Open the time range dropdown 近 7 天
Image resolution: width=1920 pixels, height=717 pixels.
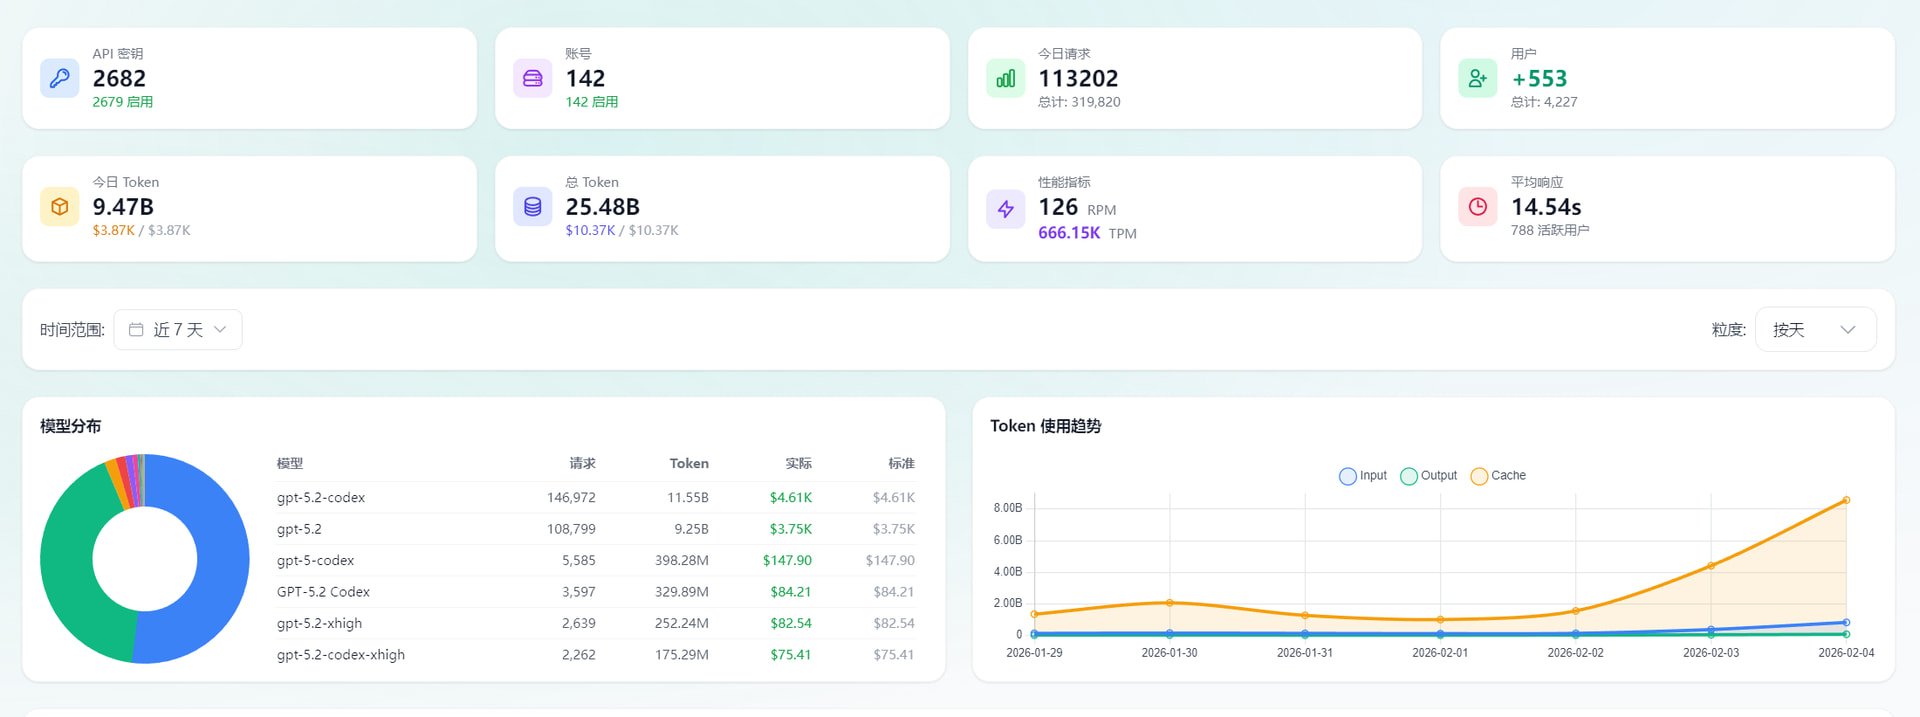(178, 330)
